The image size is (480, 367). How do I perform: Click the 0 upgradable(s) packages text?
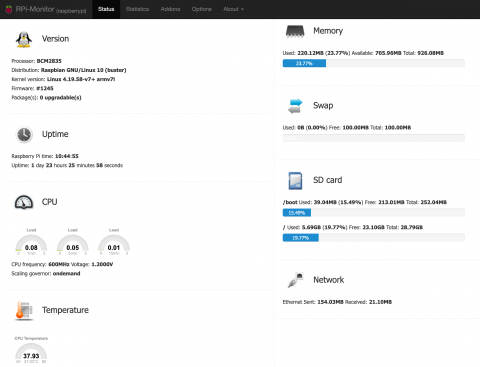point(46,98)
